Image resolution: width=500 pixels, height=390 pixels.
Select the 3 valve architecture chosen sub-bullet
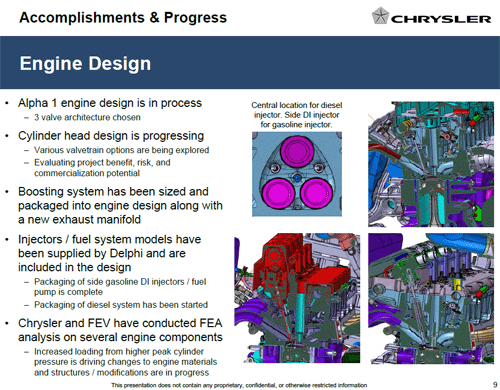click(87, 117)
